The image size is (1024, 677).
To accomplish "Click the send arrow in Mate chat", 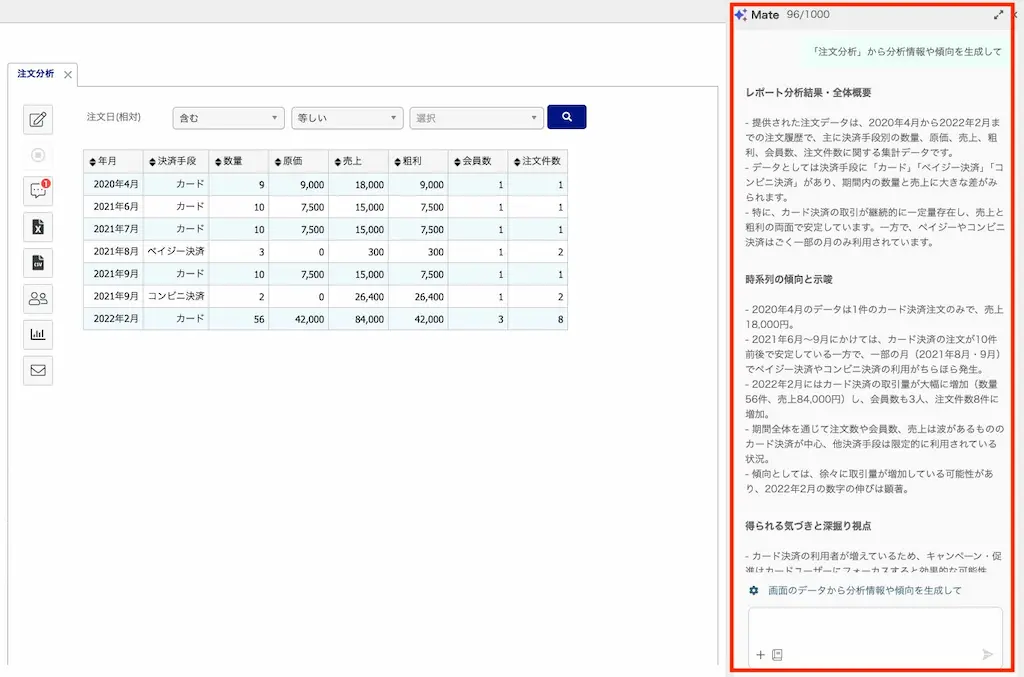I will click(x=987, y=654).
